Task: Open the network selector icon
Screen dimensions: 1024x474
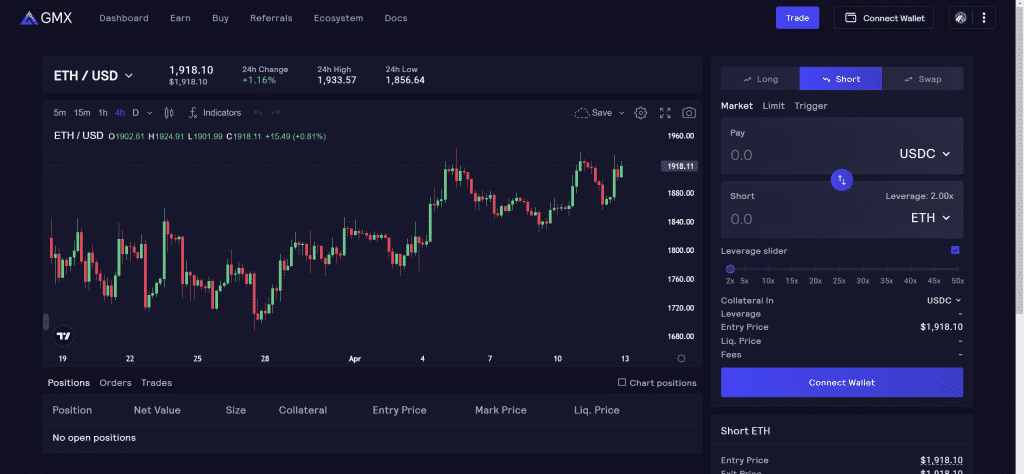Action: (x=961, y=18)
